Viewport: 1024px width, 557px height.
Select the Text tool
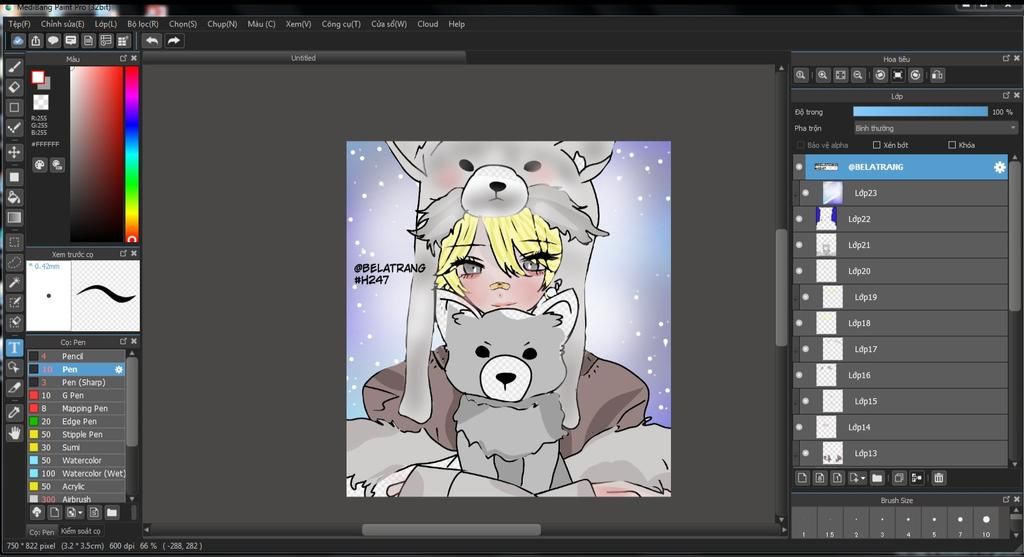click(14, 347)
